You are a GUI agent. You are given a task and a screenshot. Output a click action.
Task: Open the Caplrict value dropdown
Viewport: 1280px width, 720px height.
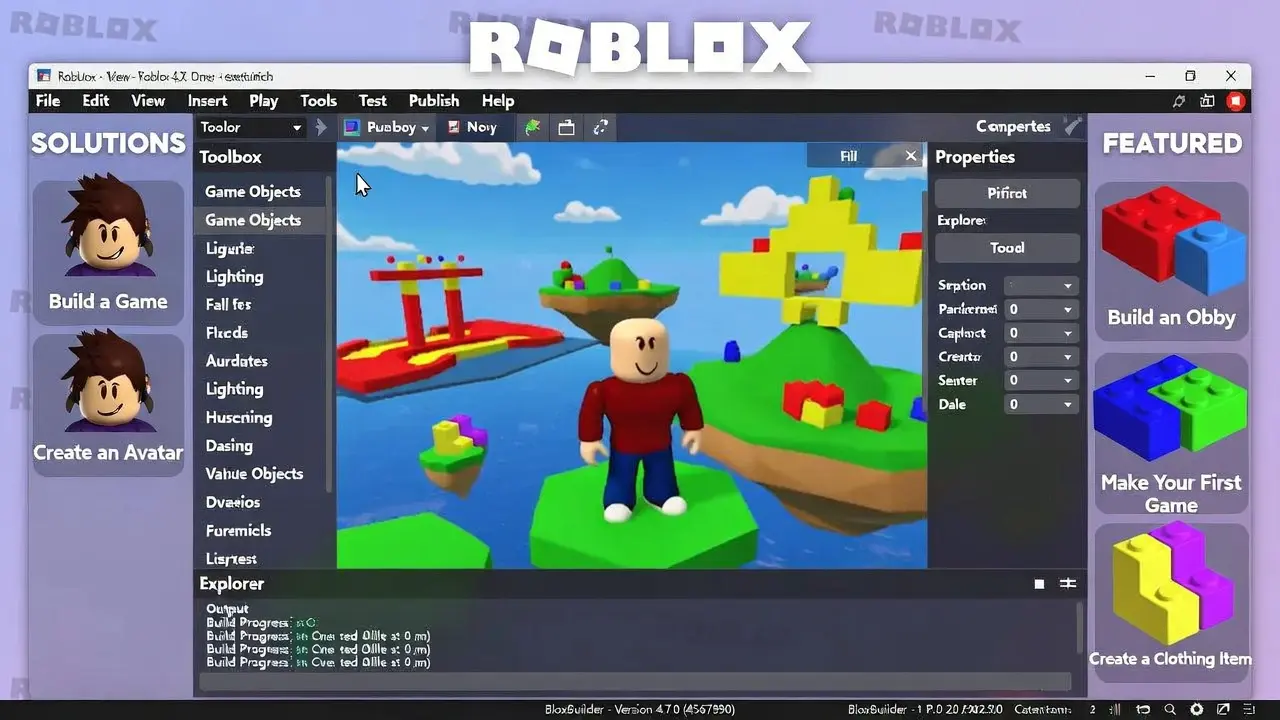(1041, 333)
